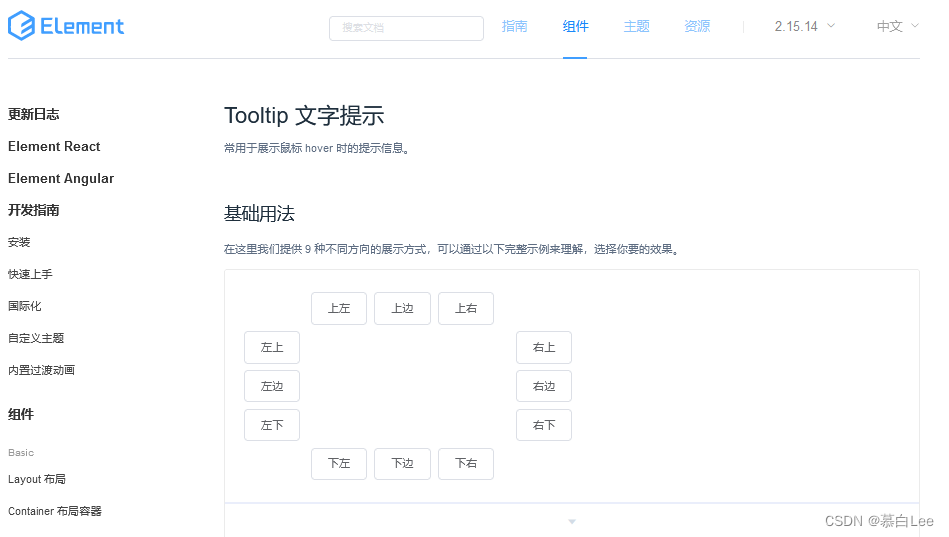Click the 右下 tooltip demo button
The image size is (949, 537).
pyautogui.click(x=543, y=425)
